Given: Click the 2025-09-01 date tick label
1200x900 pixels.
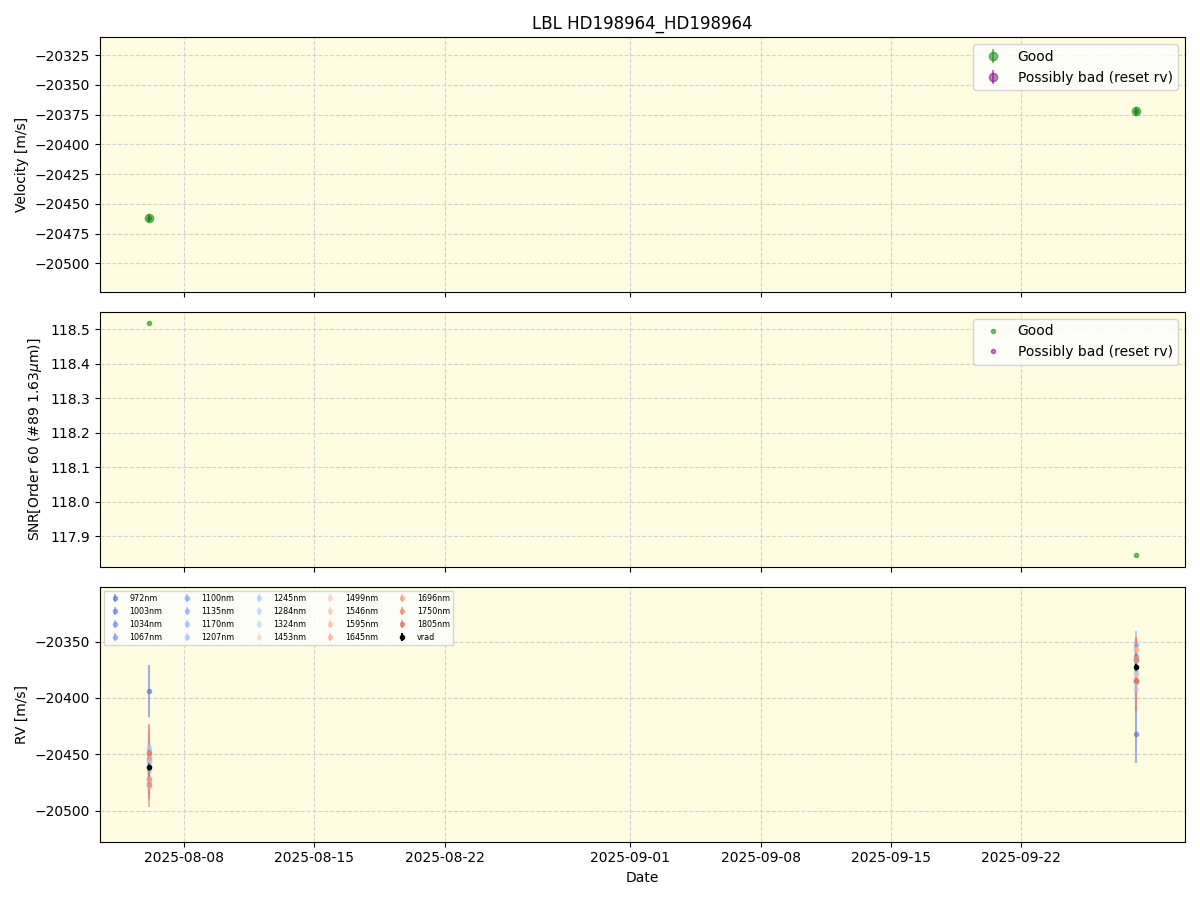Looking at the screenshot, I should click(x=630, y=857).
